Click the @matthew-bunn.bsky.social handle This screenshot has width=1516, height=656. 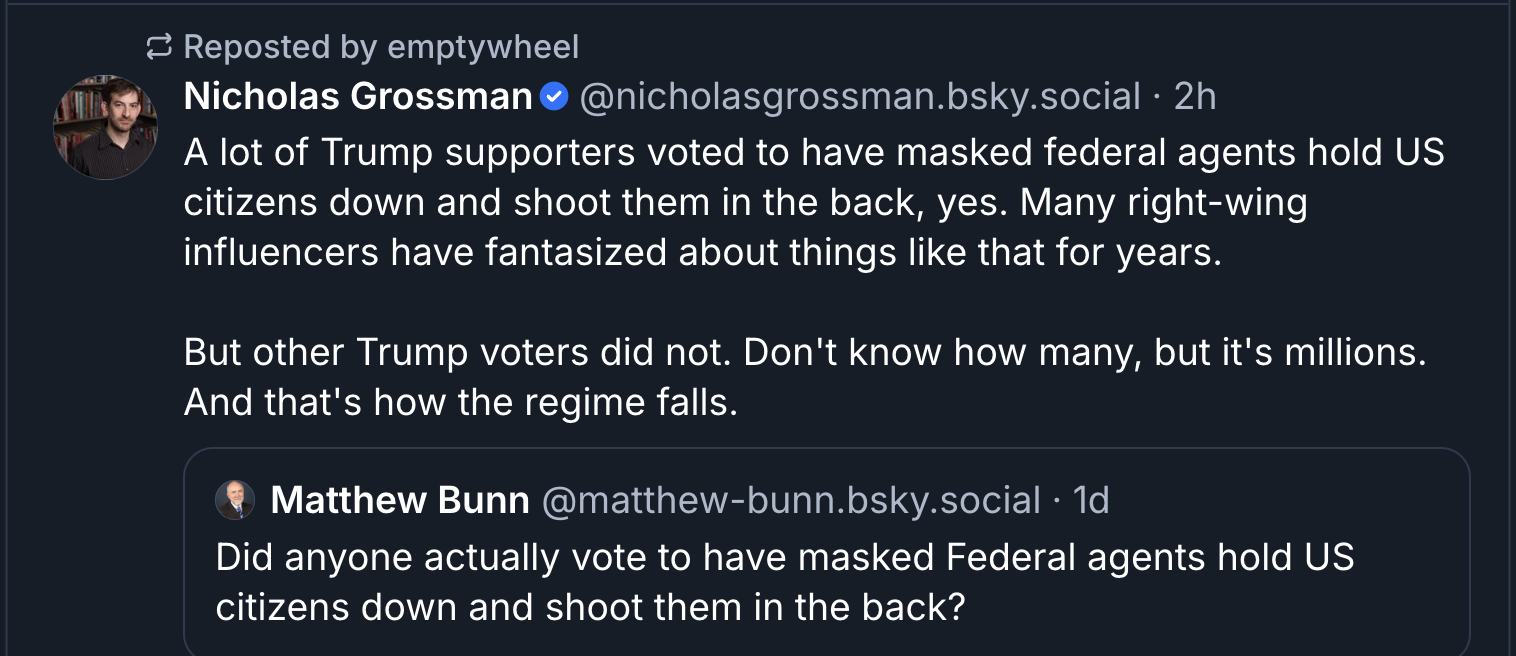coord(791,500)
